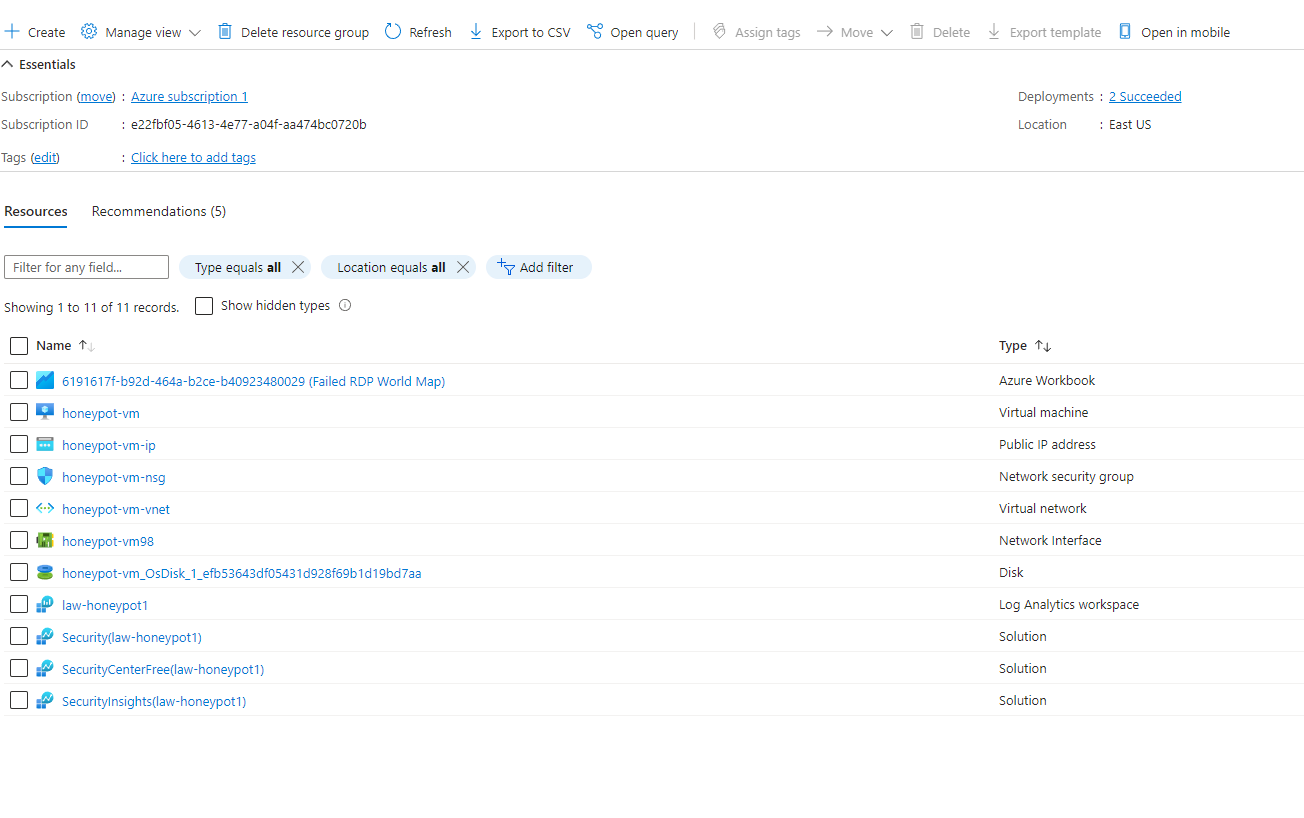Screen dimensions: 1304x818
Task: Collapse the Essentials section
Action: [x=40, y=64]
